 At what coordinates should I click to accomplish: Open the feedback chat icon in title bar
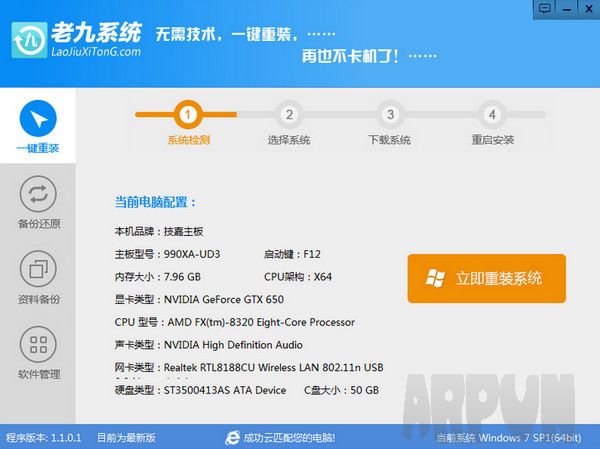point(545,8)
